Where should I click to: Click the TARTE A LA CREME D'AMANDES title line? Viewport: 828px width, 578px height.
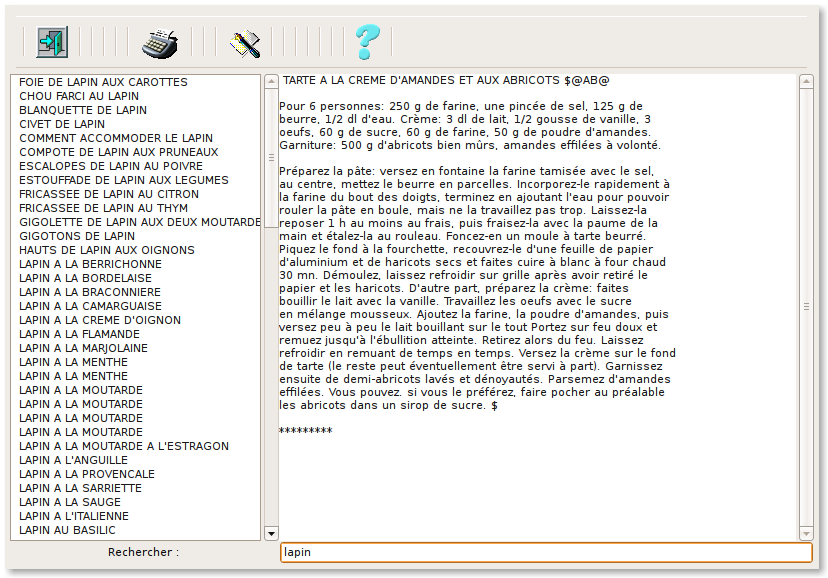pos(446,80)
